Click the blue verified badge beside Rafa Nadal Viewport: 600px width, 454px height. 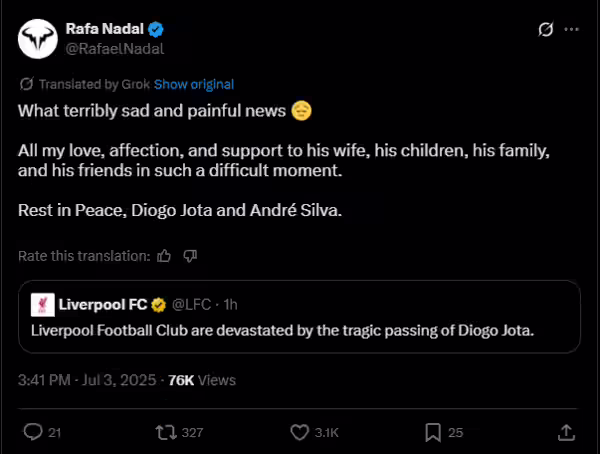156,29
